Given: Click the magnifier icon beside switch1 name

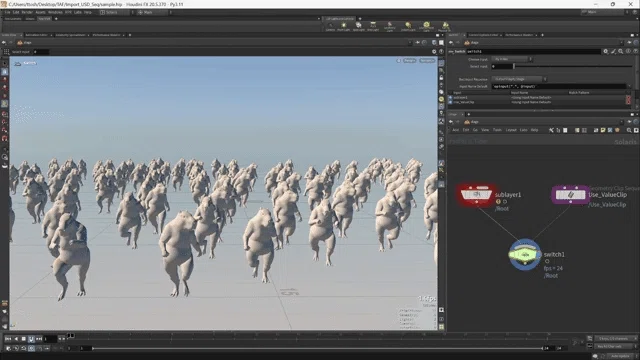Looking at the screenshot, I should [620, 51].
